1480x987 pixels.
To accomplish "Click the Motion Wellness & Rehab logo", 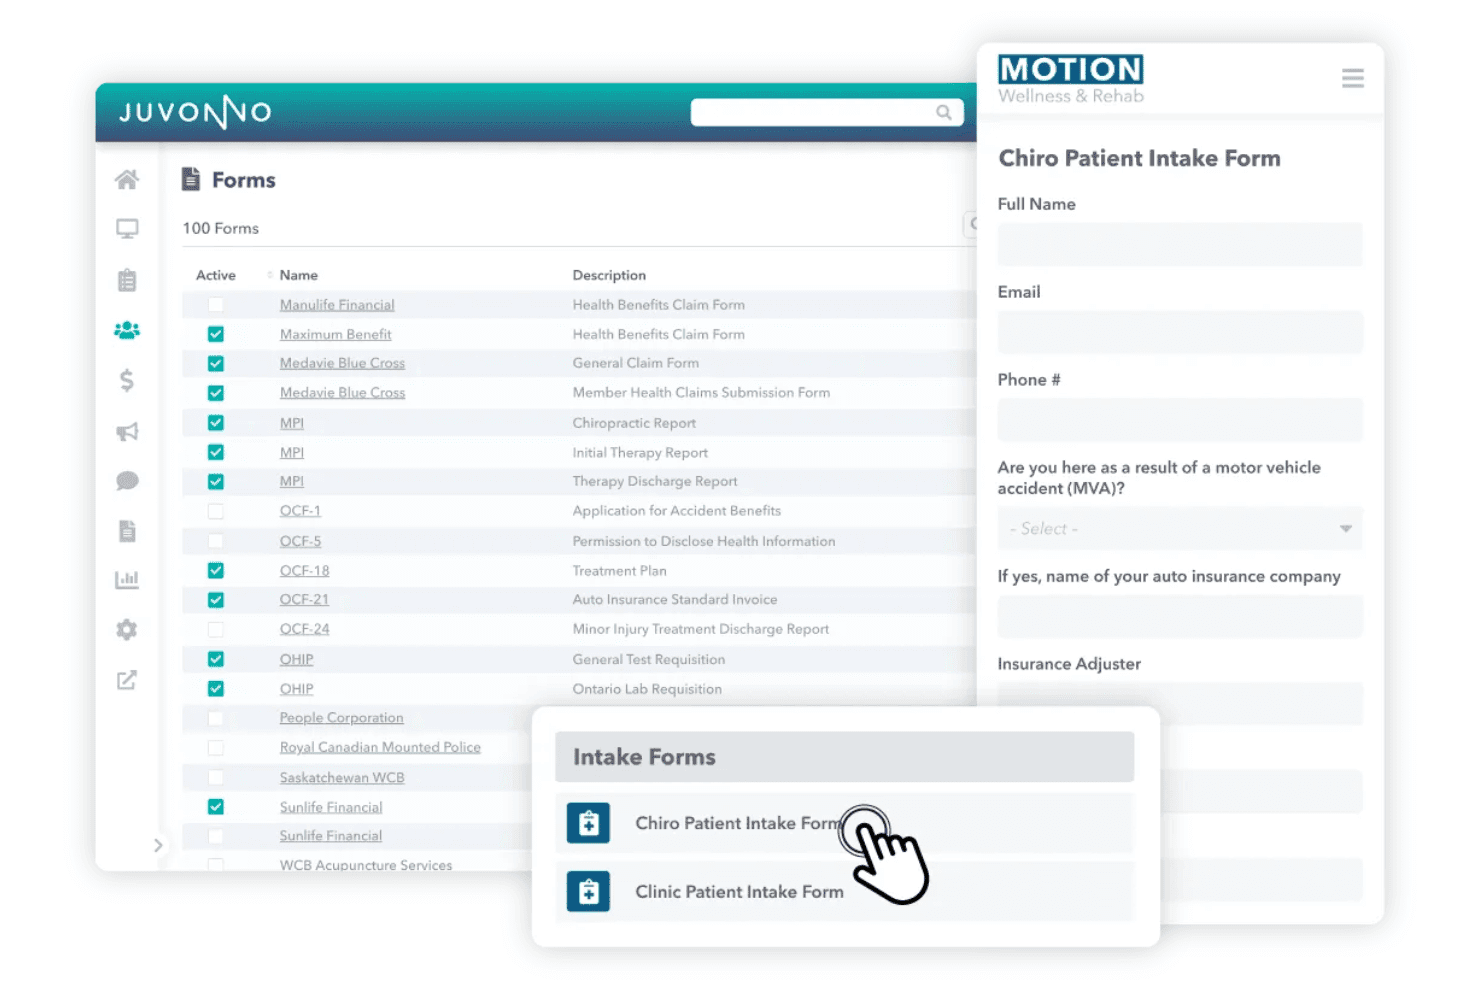I will (1071, 80).
